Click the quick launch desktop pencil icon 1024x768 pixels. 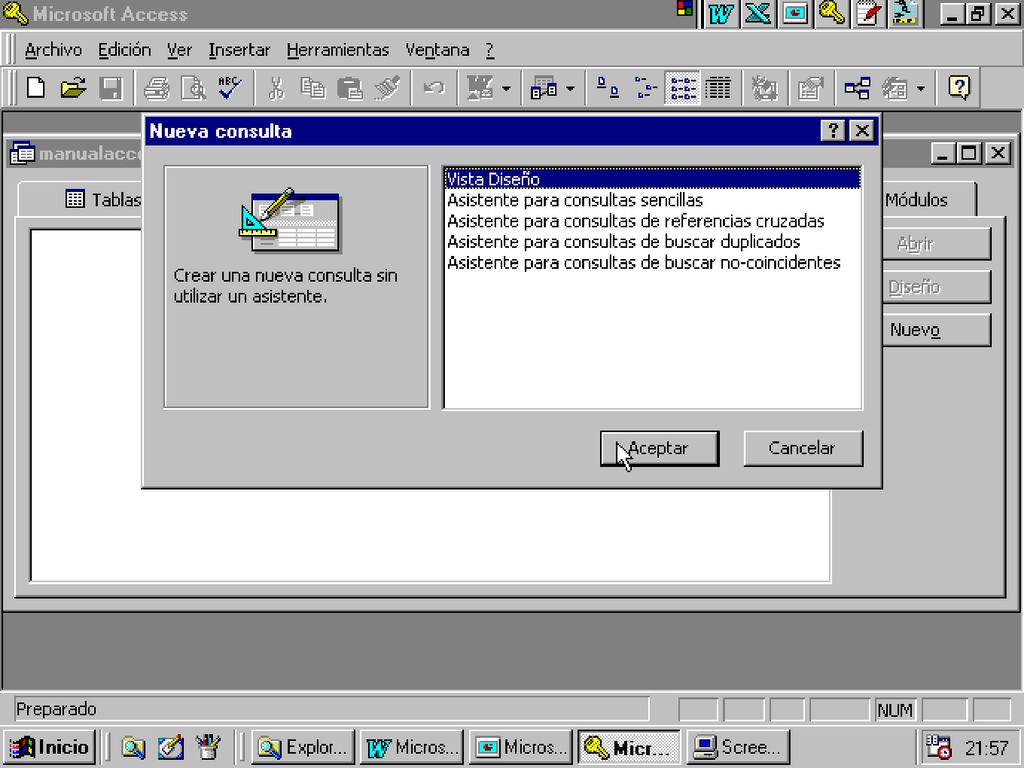click(x=170, y=747)
